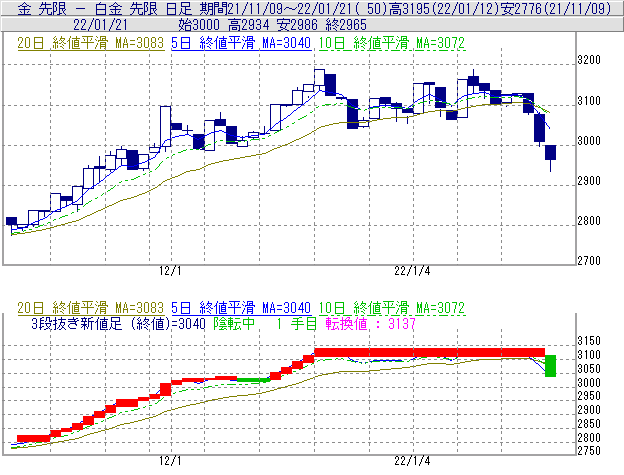The width and height of the screenshot is (624, 475).
Task: Select the date 22/01/21 in the info bar
Action: [x=100, y=25]
